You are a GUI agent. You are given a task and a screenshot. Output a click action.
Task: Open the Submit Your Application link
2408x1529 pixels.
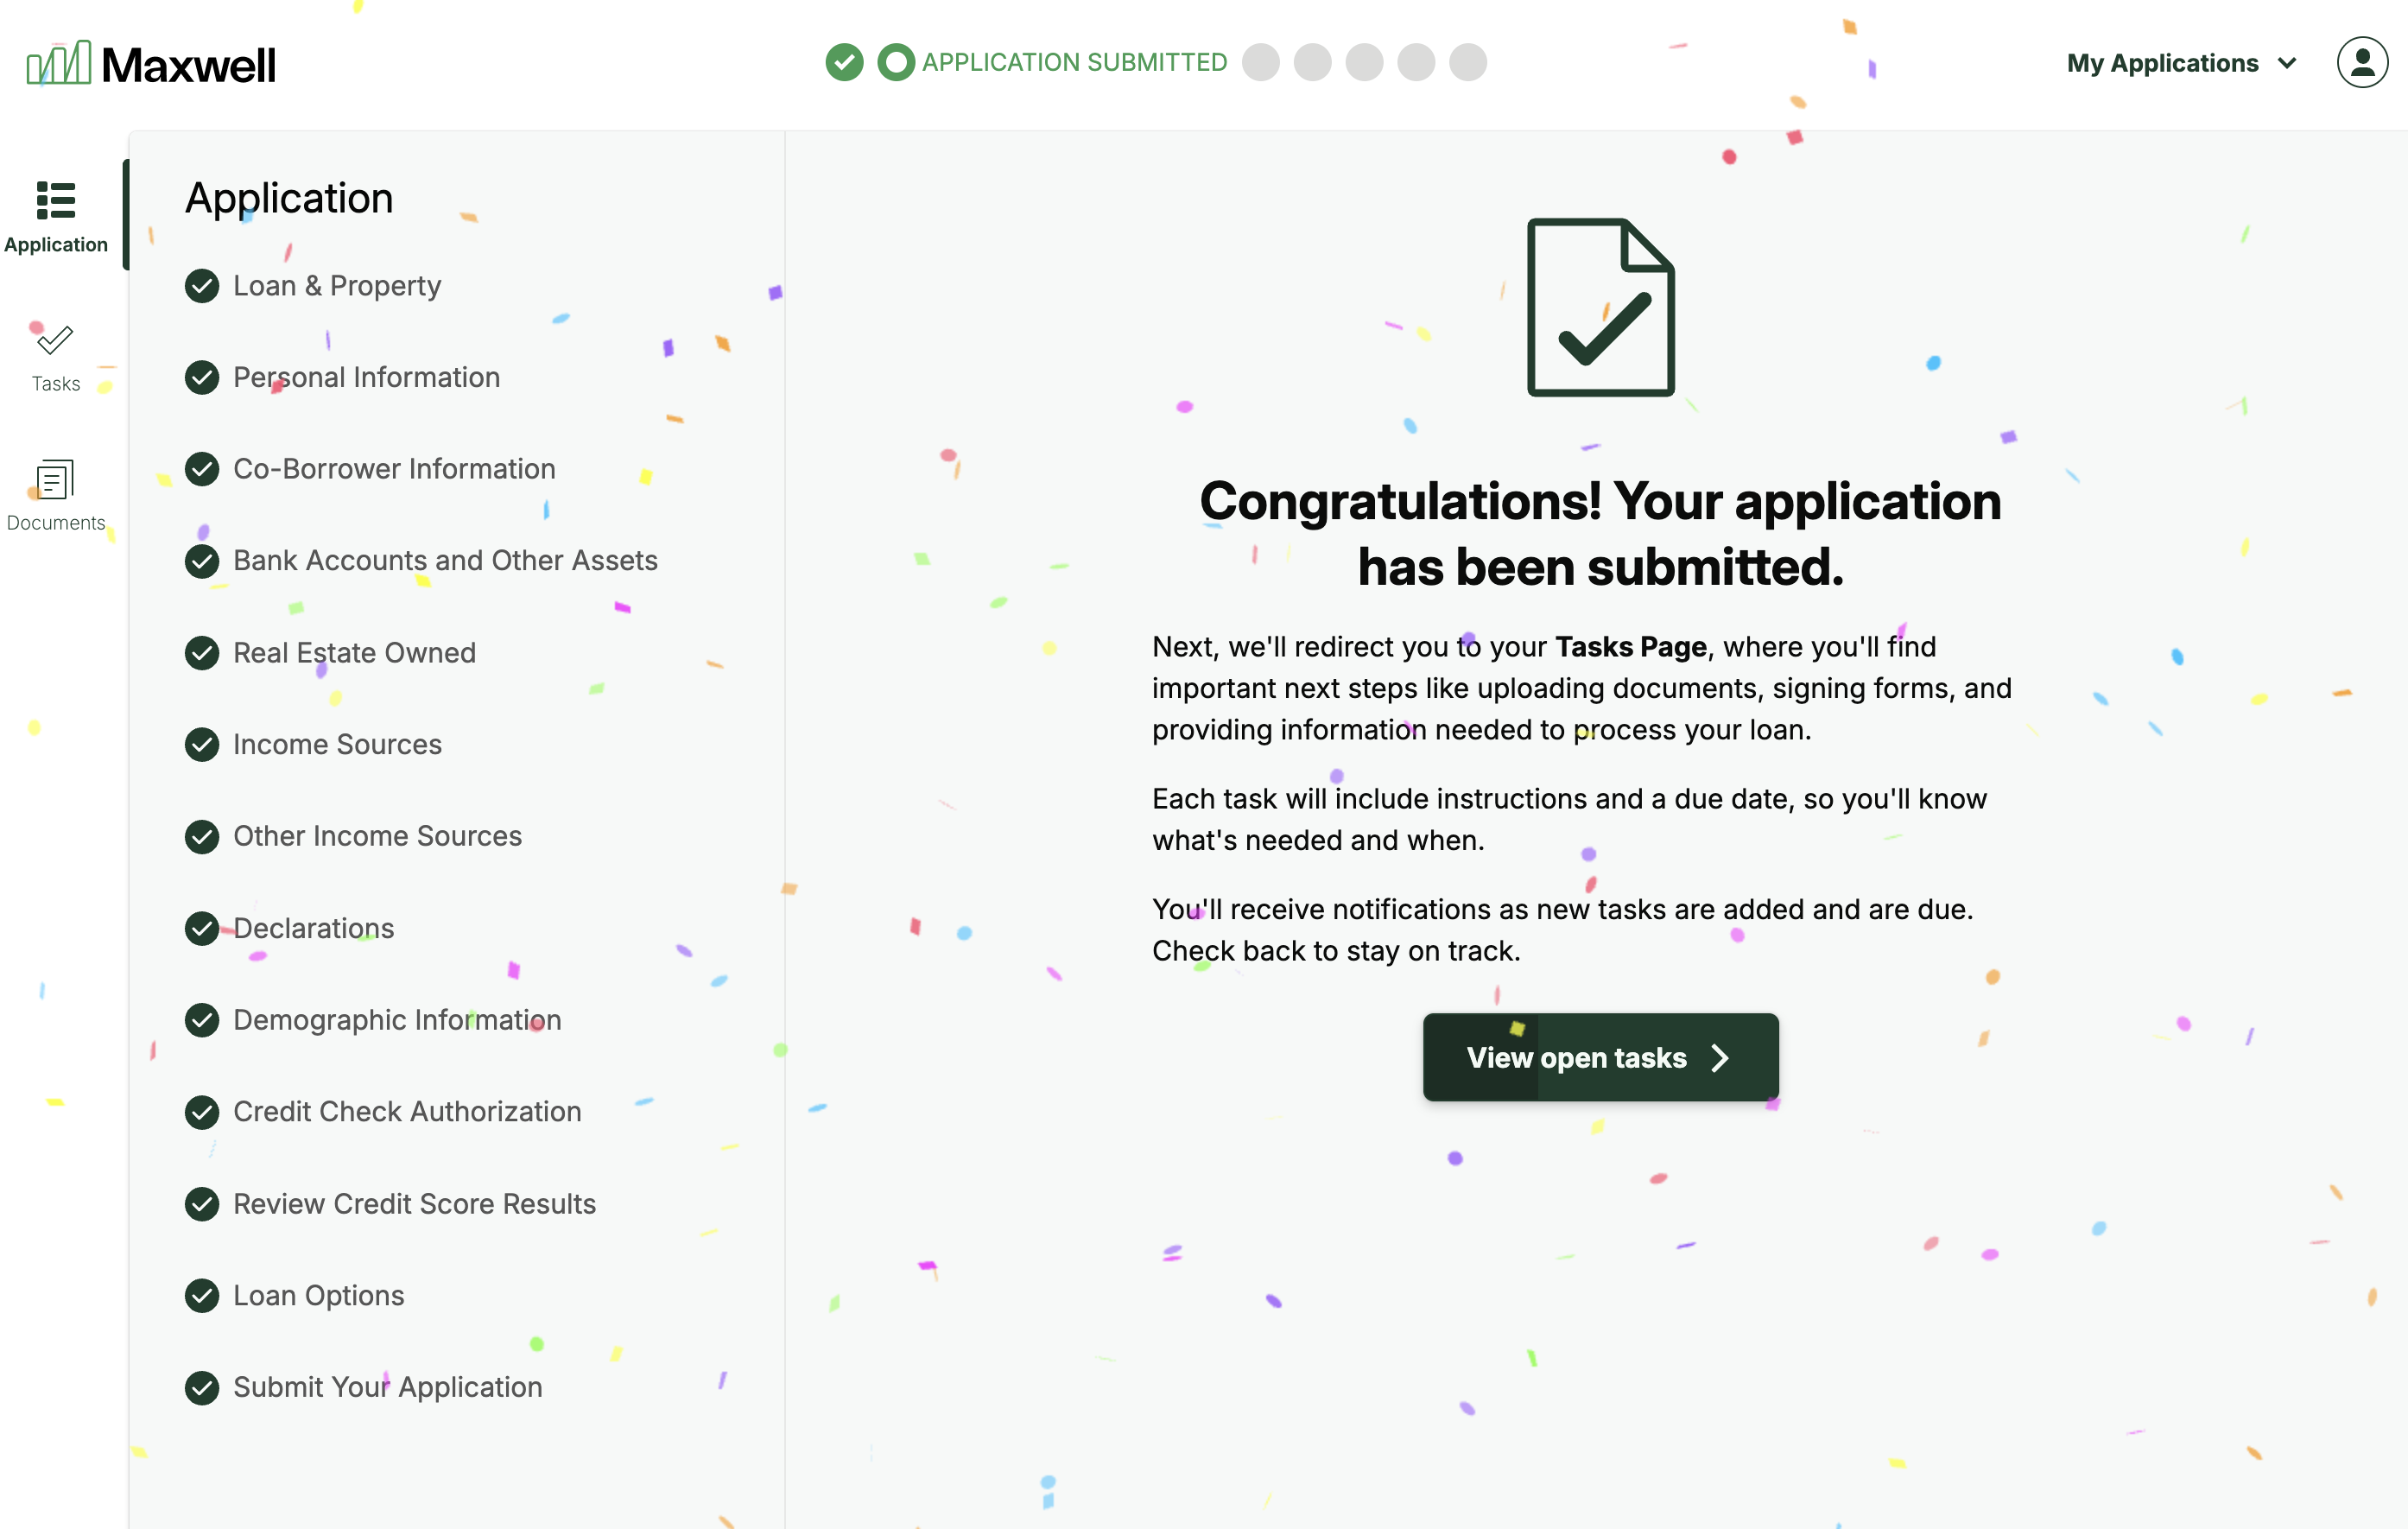point(387,1387)
